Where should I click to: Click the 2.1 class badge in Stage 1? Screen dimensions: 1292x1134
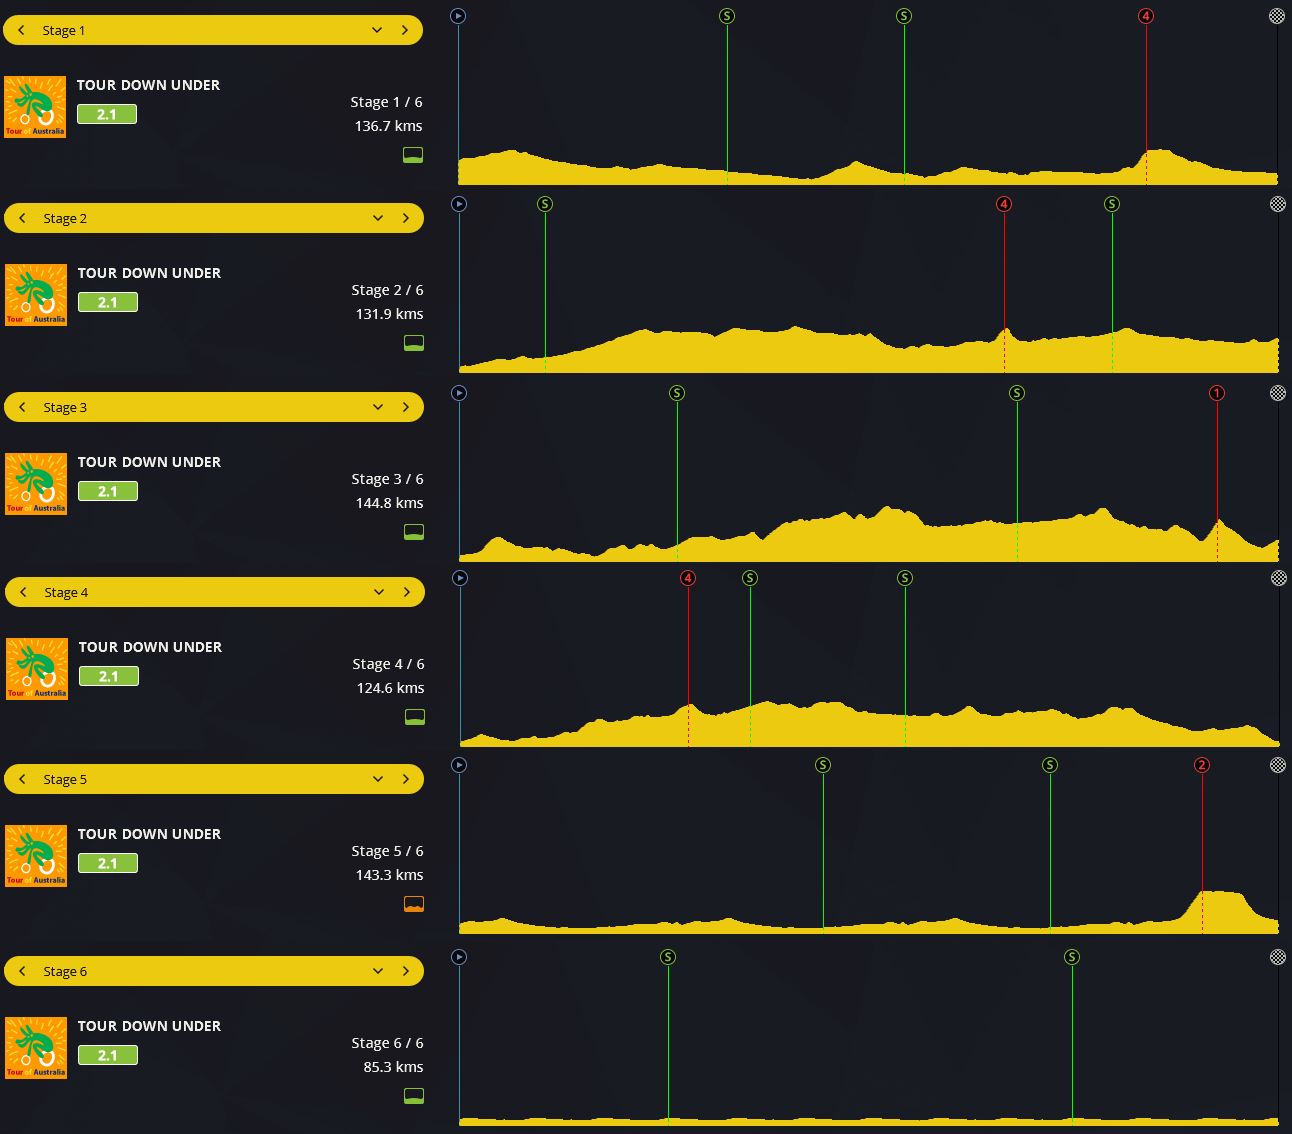tap(107, 114)
